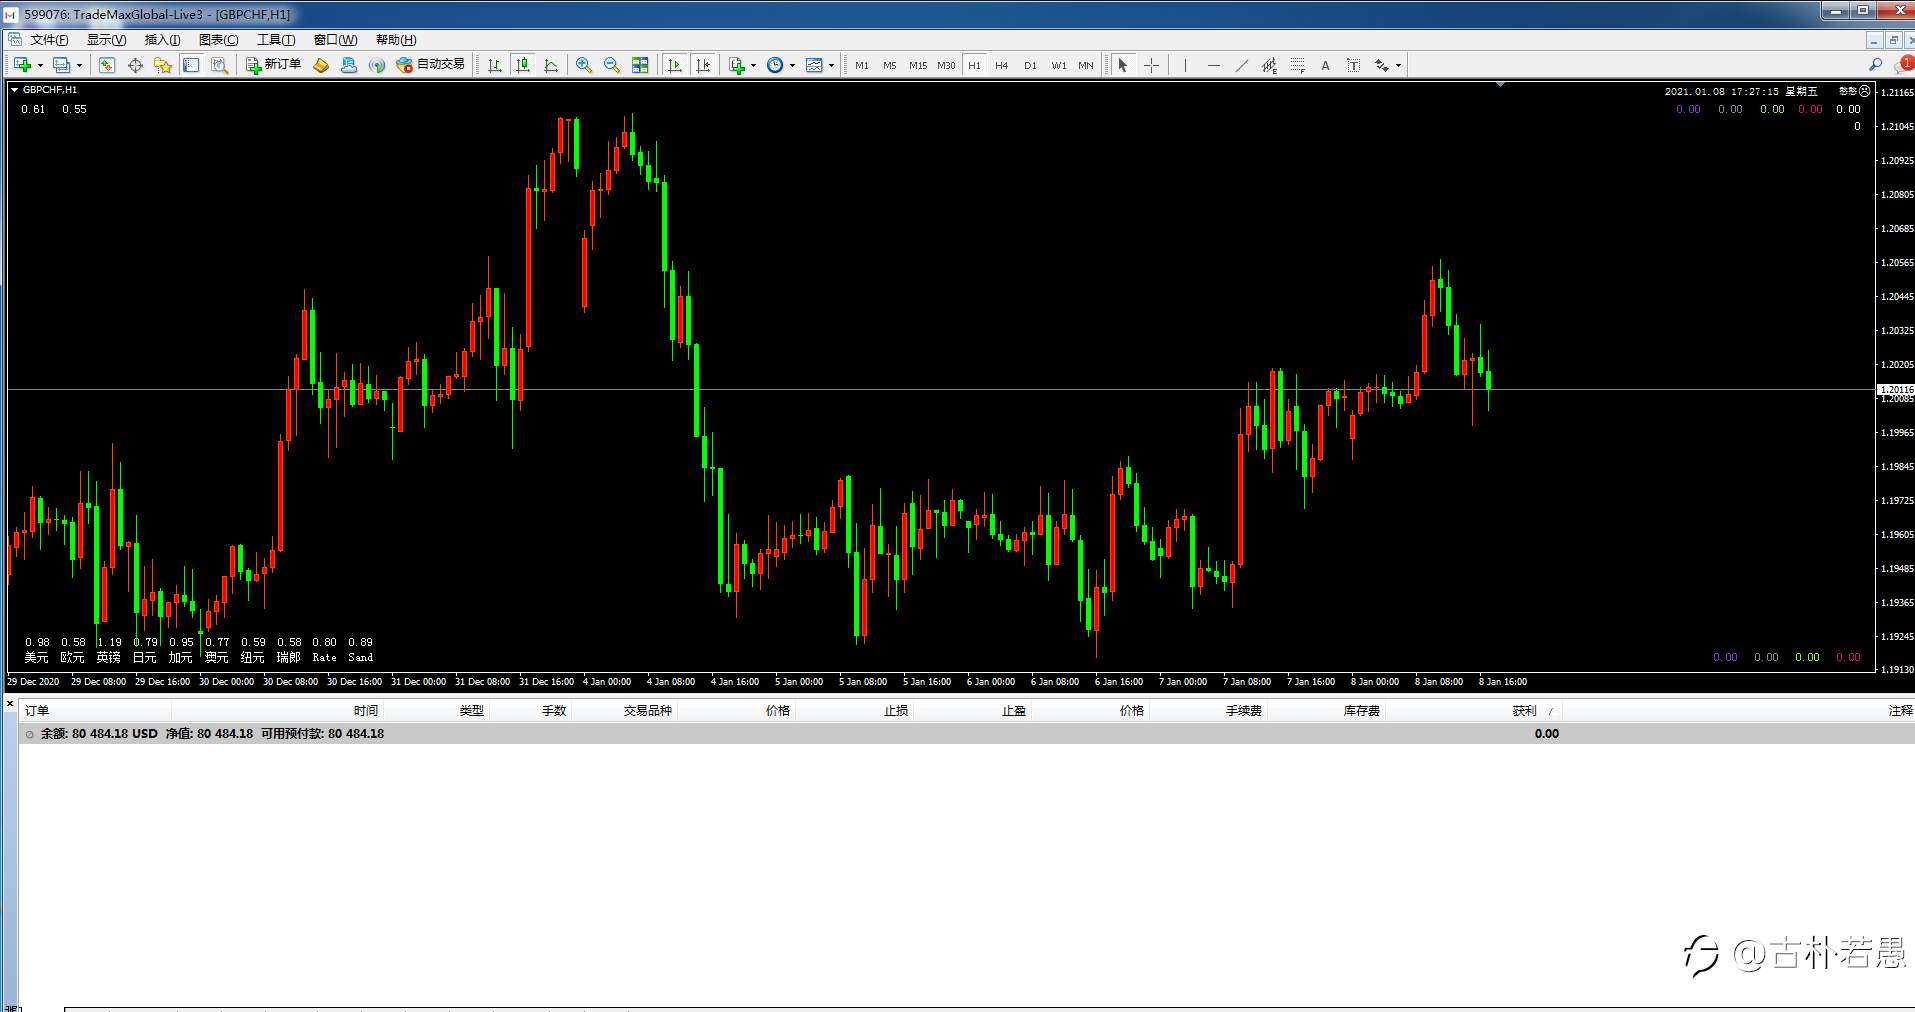
Task: Open the Signals broadcast icon
Action: click(377, 65)
